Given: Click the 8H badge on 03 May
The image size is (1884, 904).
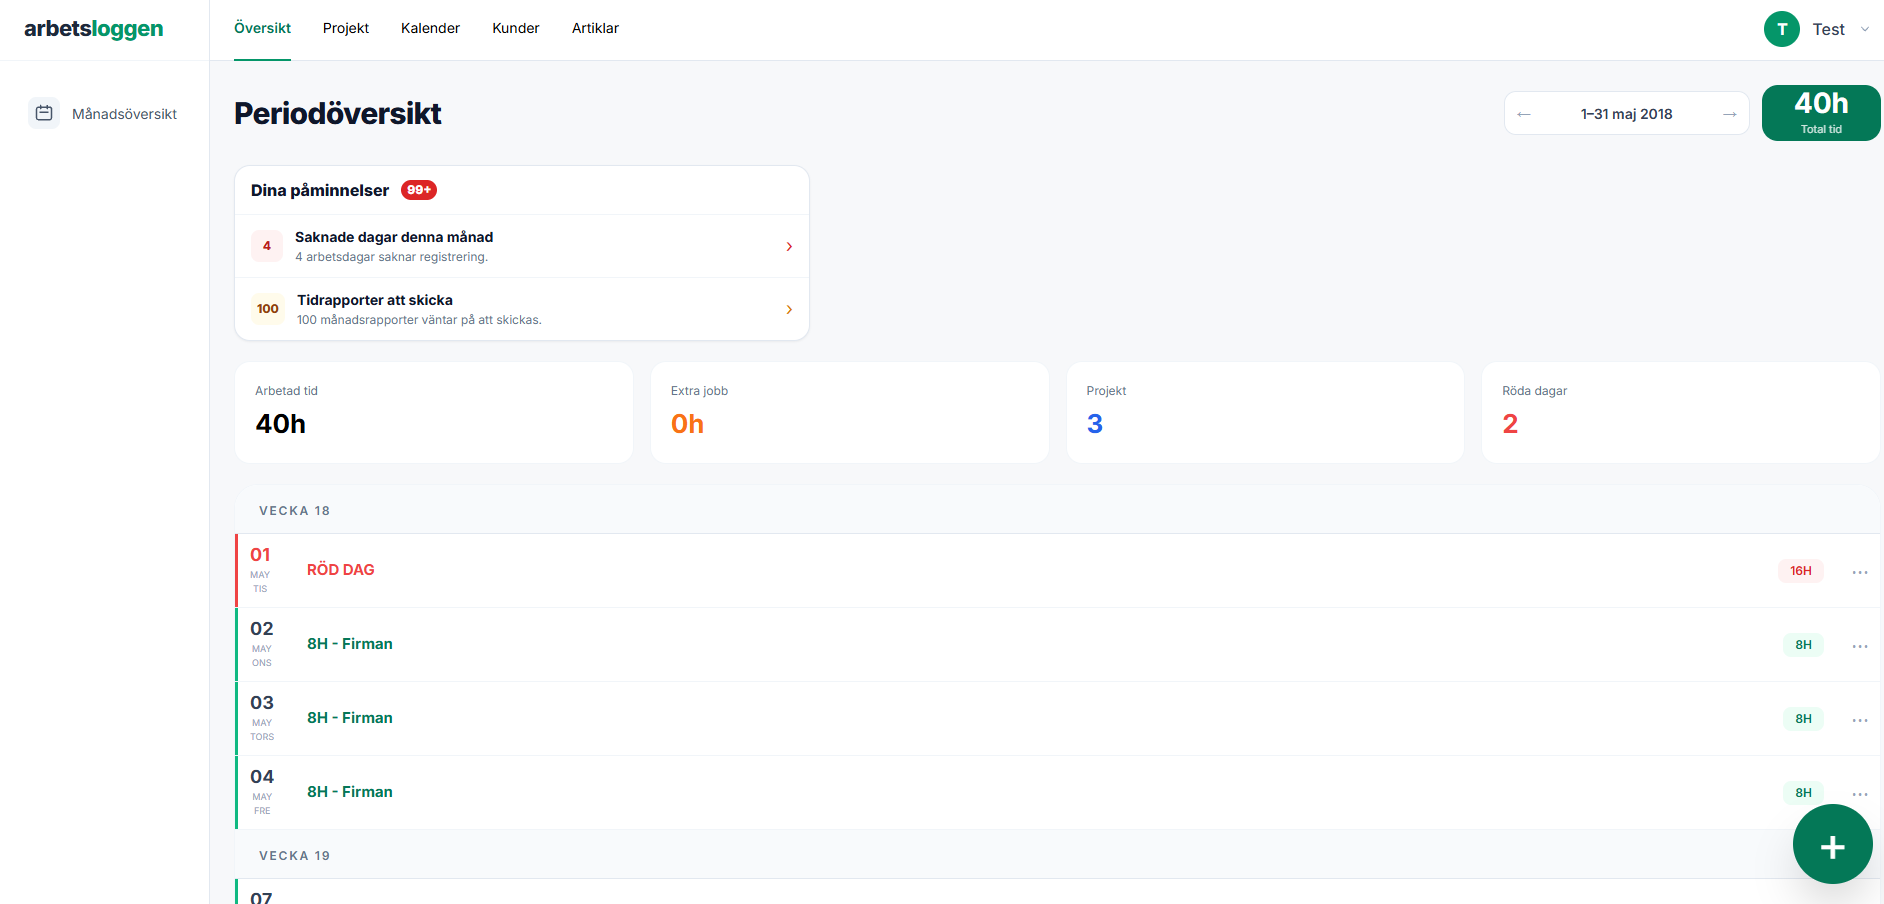Looking at the screenshot, I should tap(1803, 719).
